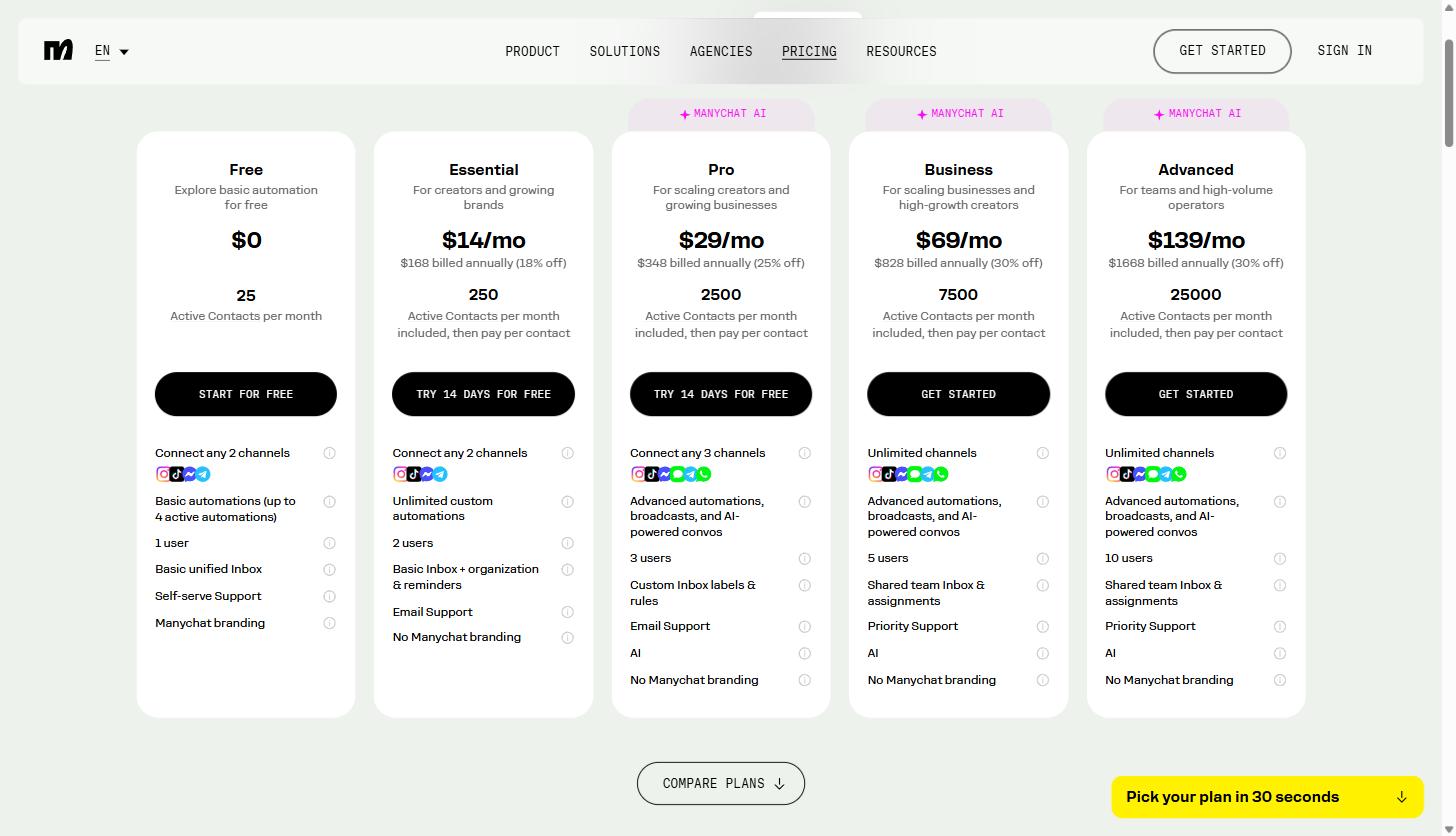Click 'For teams and high-volume operators' text
1456x836 pixels.
click(1196, 197)
